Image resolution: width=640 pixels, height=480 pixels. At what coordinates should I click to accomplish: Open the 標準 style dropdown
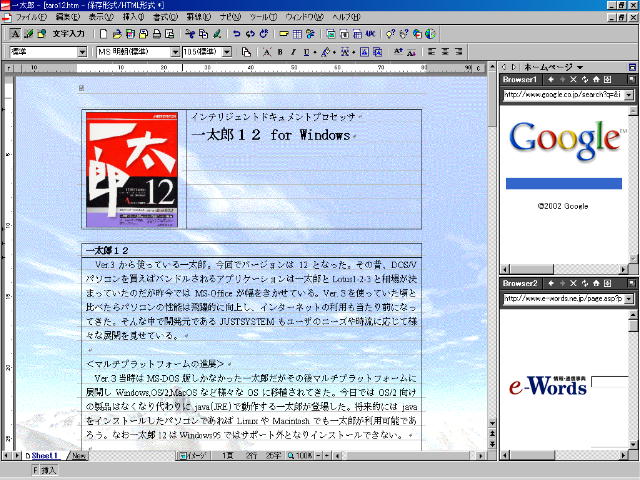[x=82, y=52]
